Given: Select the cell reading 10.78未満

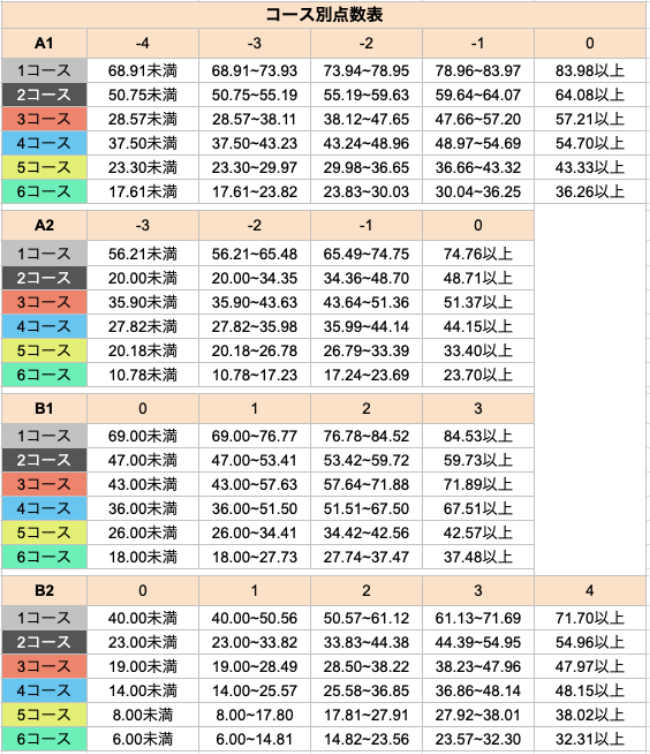Looking at the screenshot, I should coord(143,375).
